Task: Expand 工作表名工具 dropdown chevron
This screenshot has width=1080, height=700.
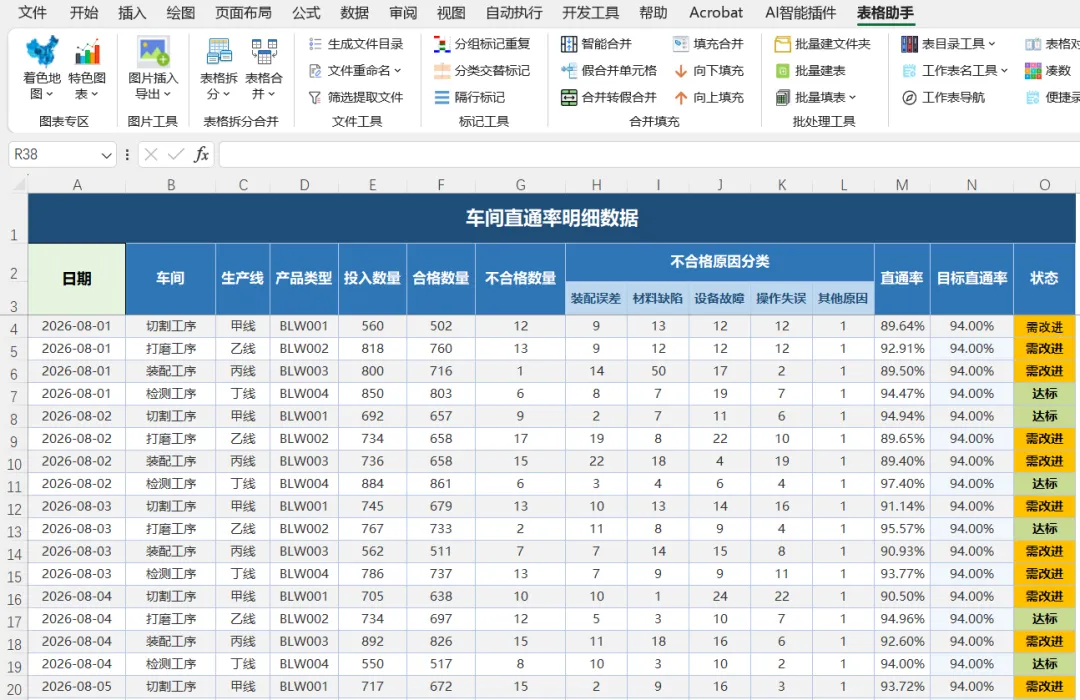Action: (x=1004, y=71)
